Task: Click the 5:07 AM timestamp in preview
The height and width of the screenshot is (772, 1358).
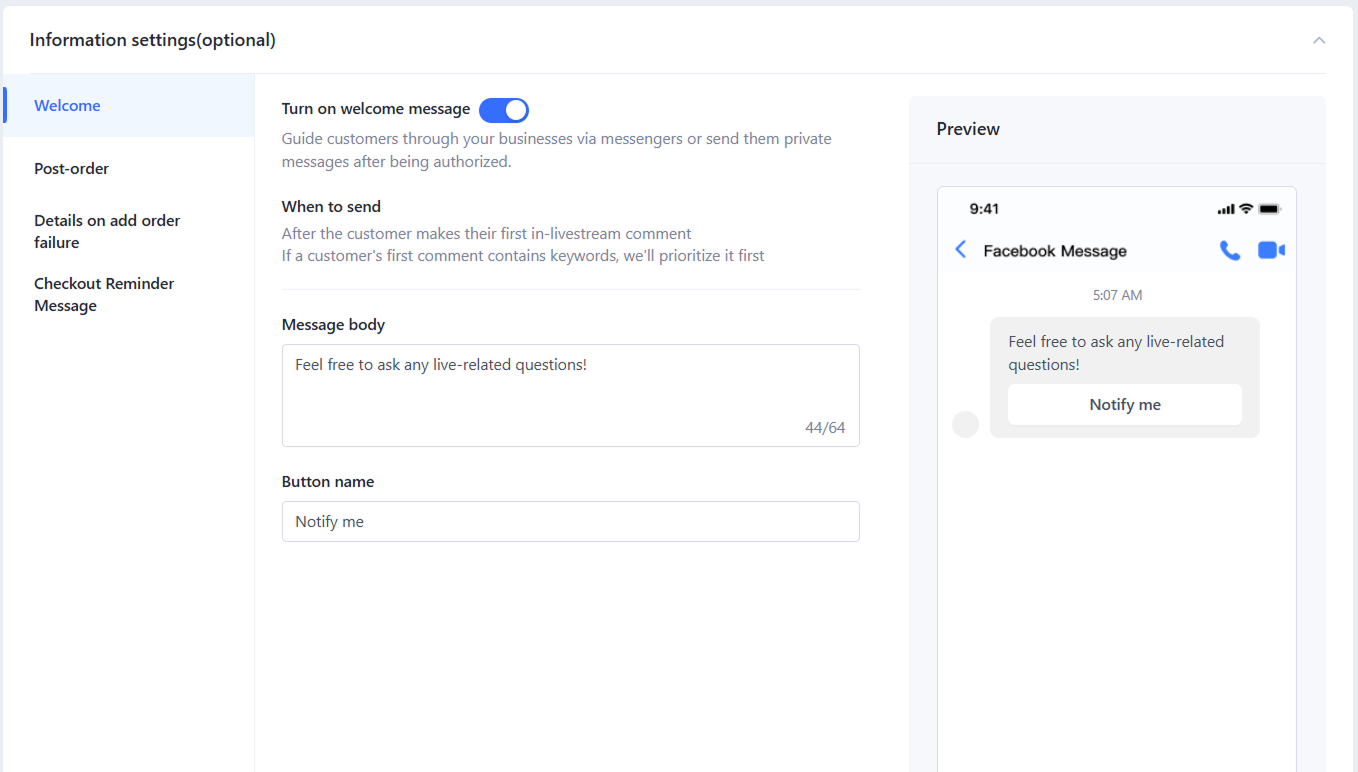Action: 1117,295
